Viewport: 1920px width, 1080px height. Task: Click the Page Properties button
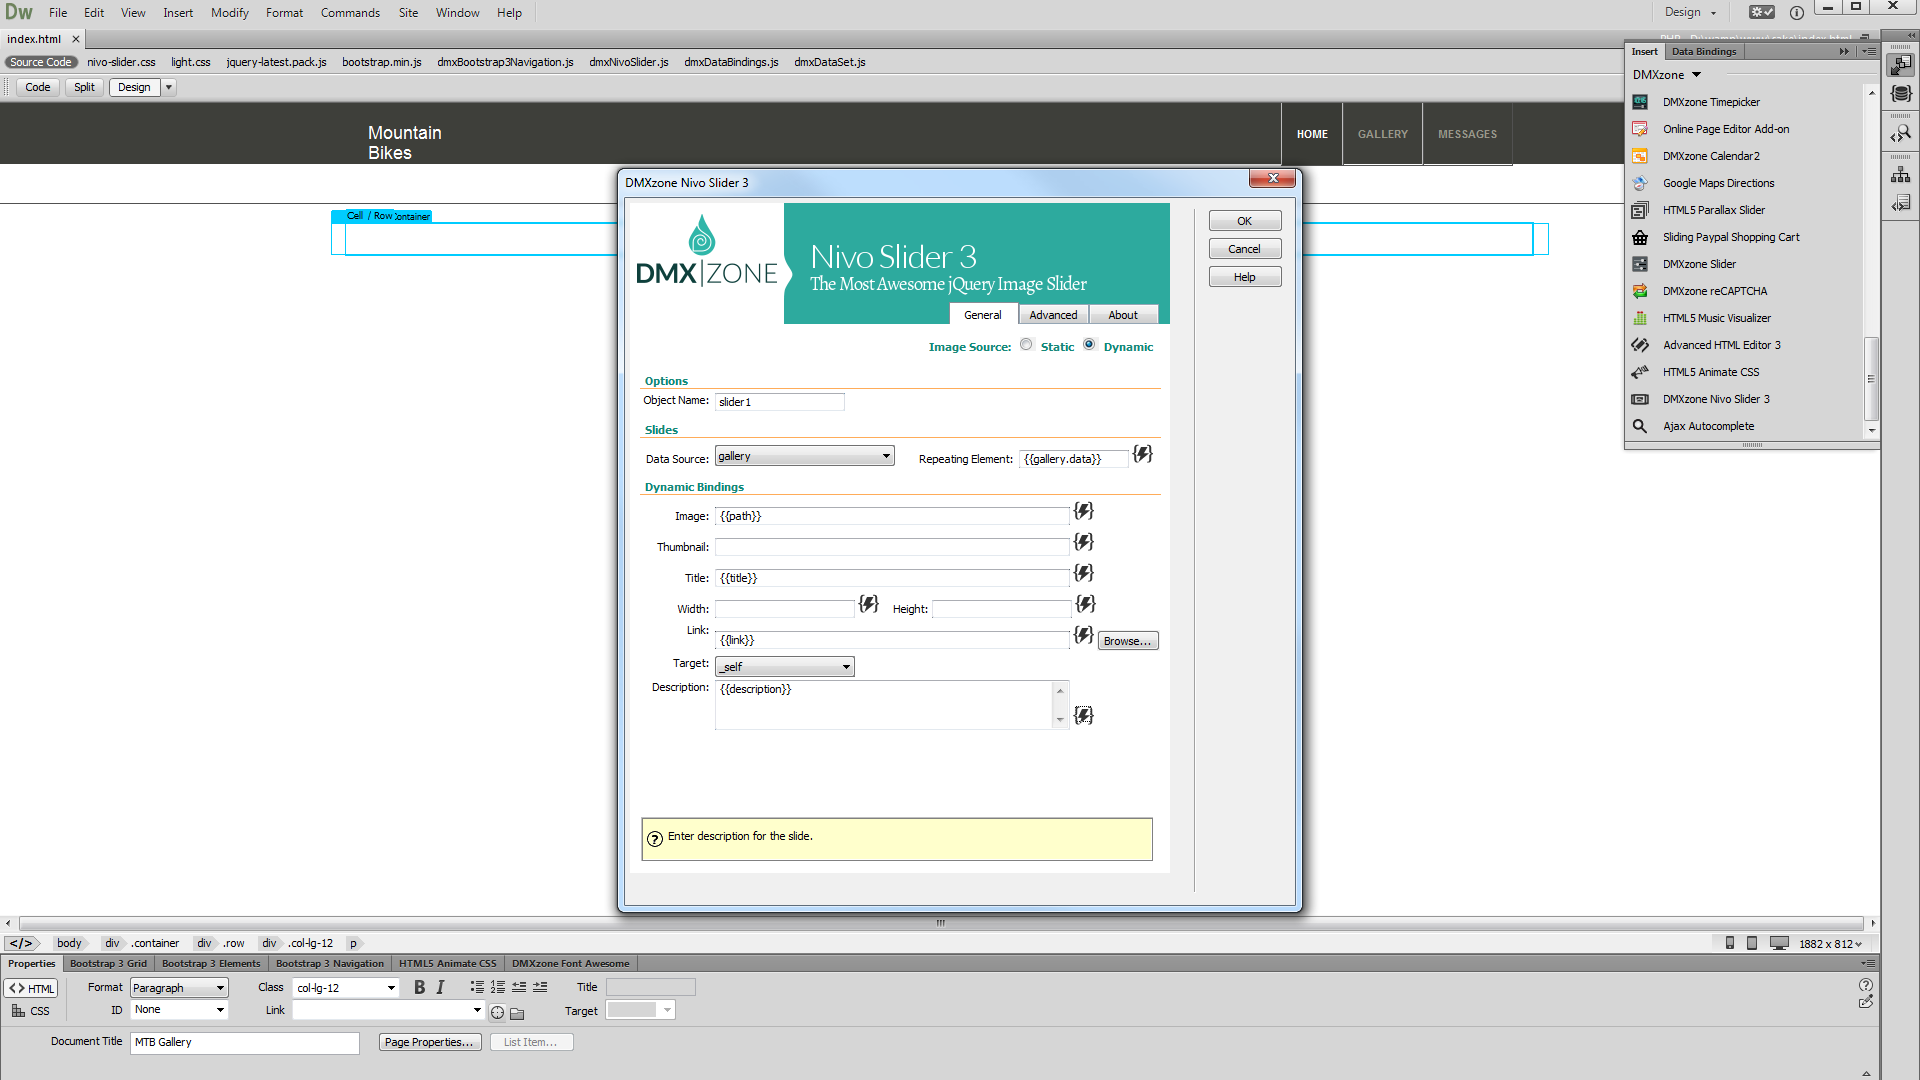point(430,1042)
